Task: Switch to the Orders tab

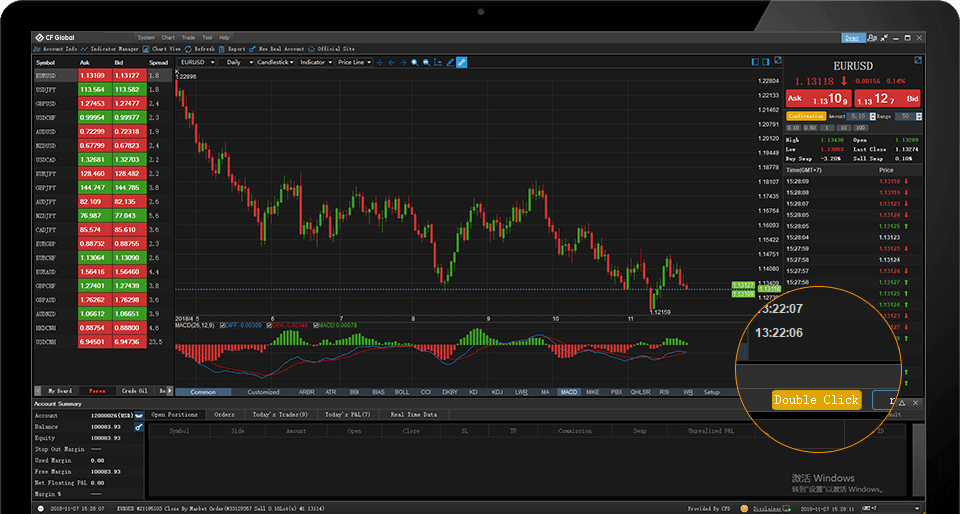Action: (x=224, y=414)
